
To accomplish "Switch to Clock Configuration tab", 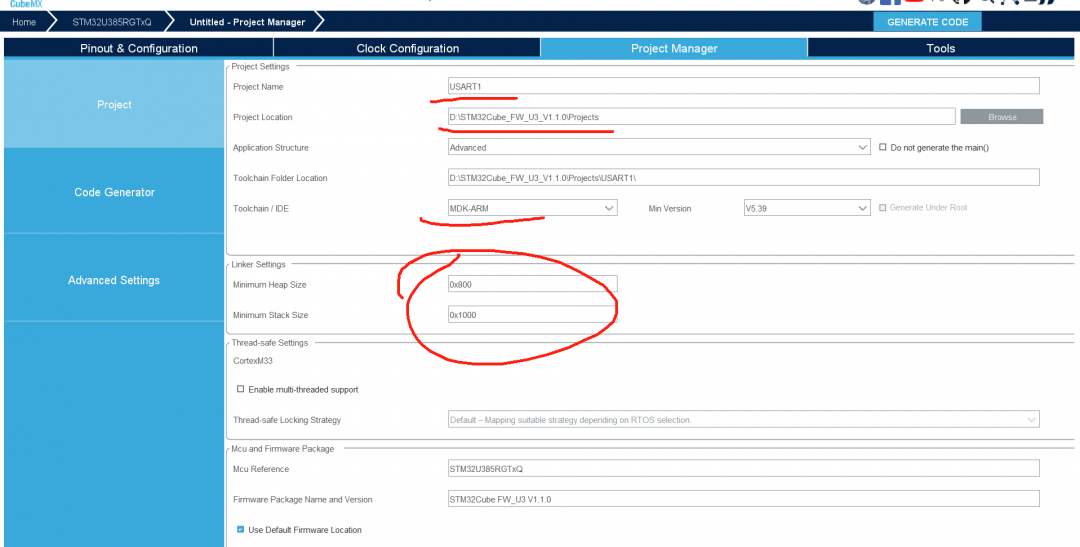I will [407, 48].
